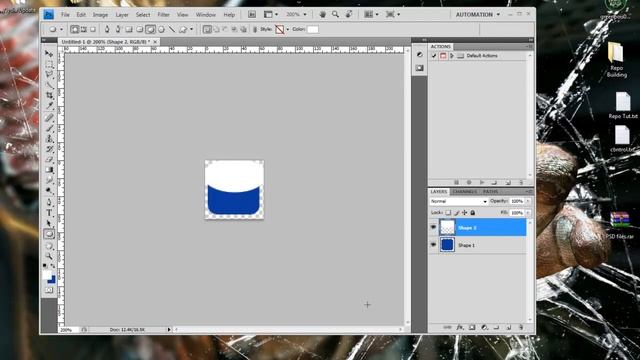
Task: Open the Filter menu
Action: coord(163,15)
